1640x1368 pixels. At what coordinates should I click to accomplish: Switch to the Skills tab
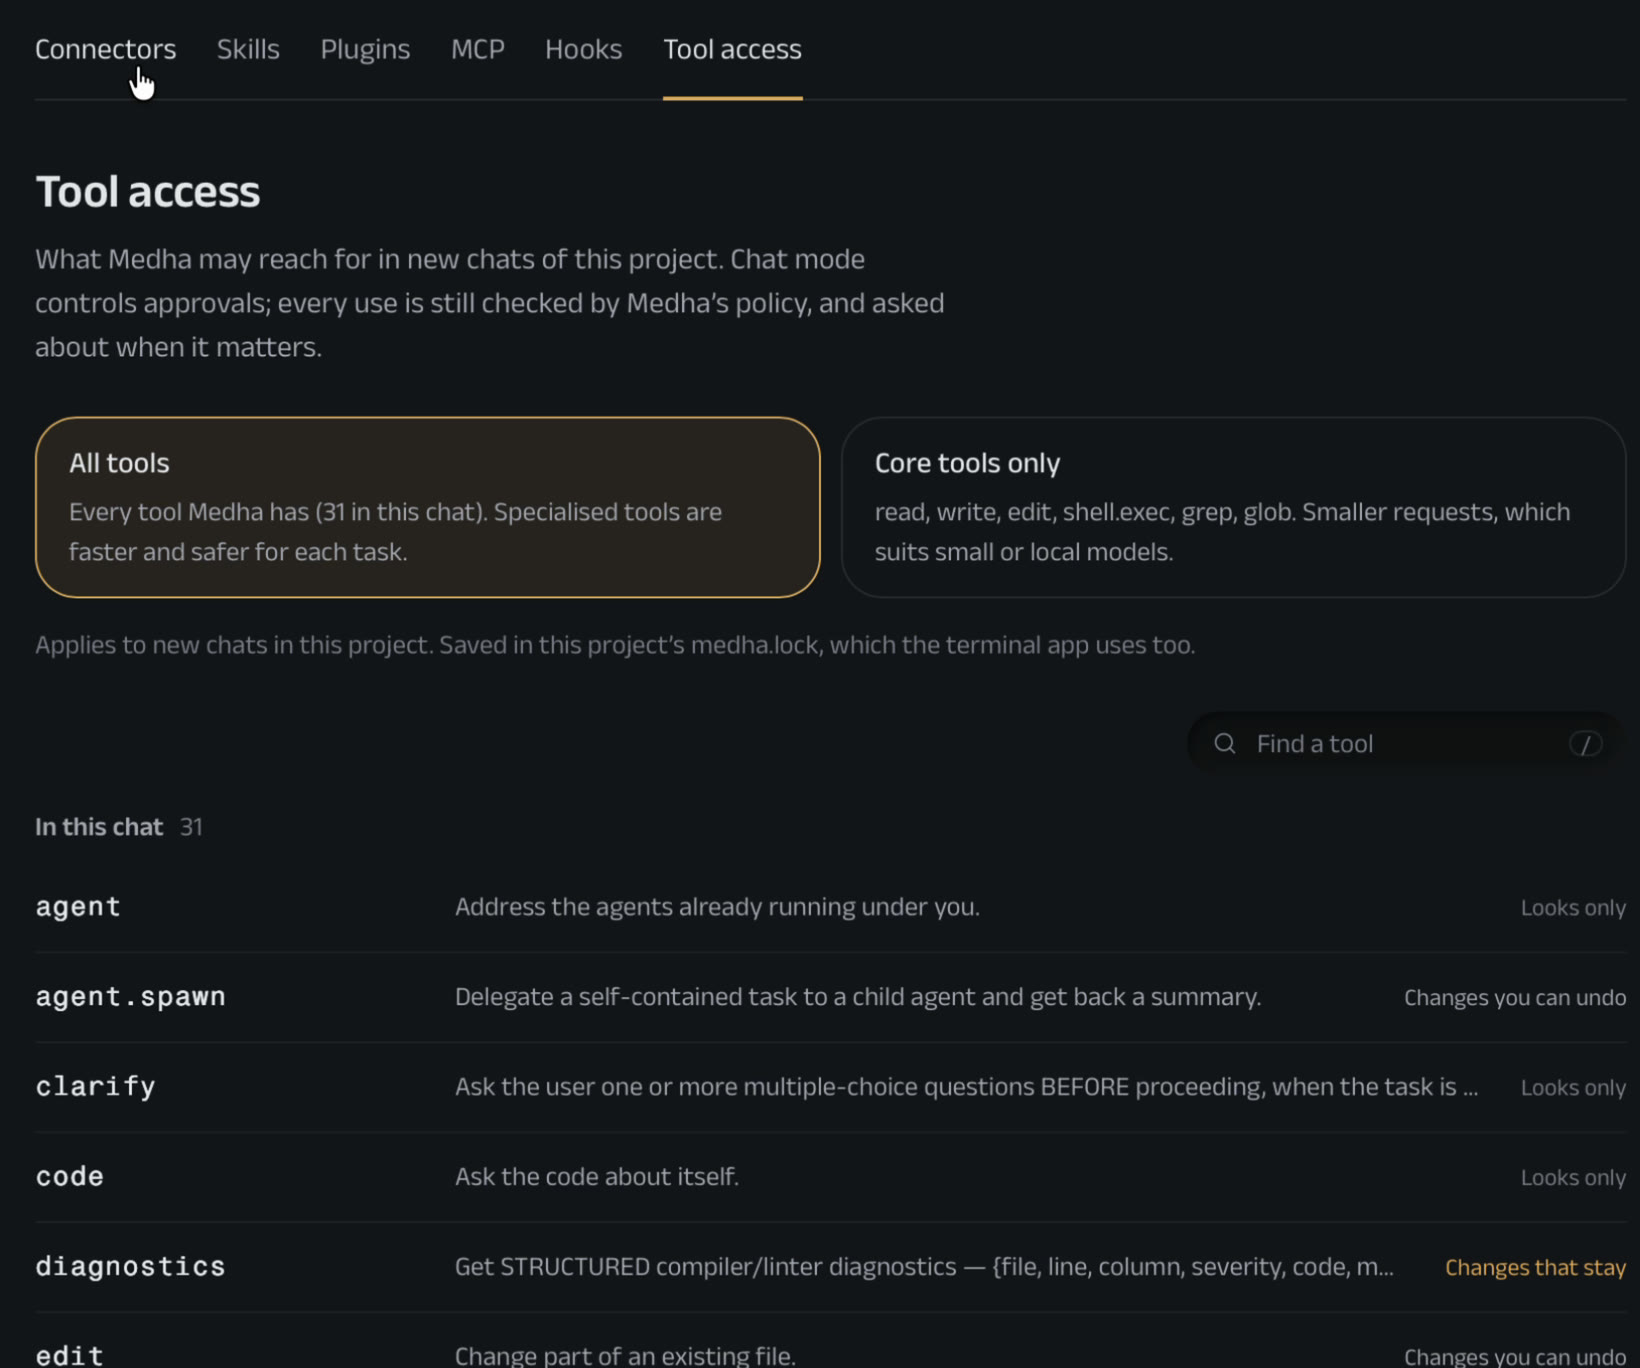[248, 49]
